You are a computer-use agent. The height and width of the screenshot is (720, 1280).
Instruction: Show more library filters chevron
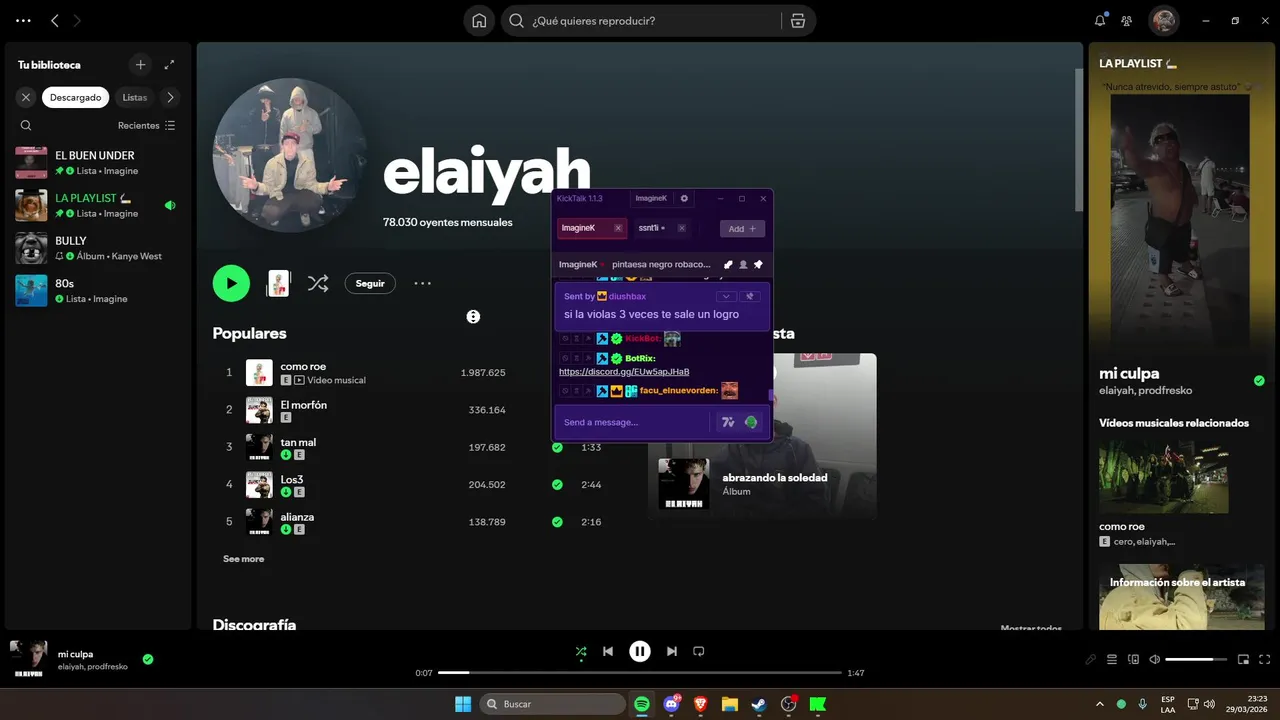coord(170,97)
